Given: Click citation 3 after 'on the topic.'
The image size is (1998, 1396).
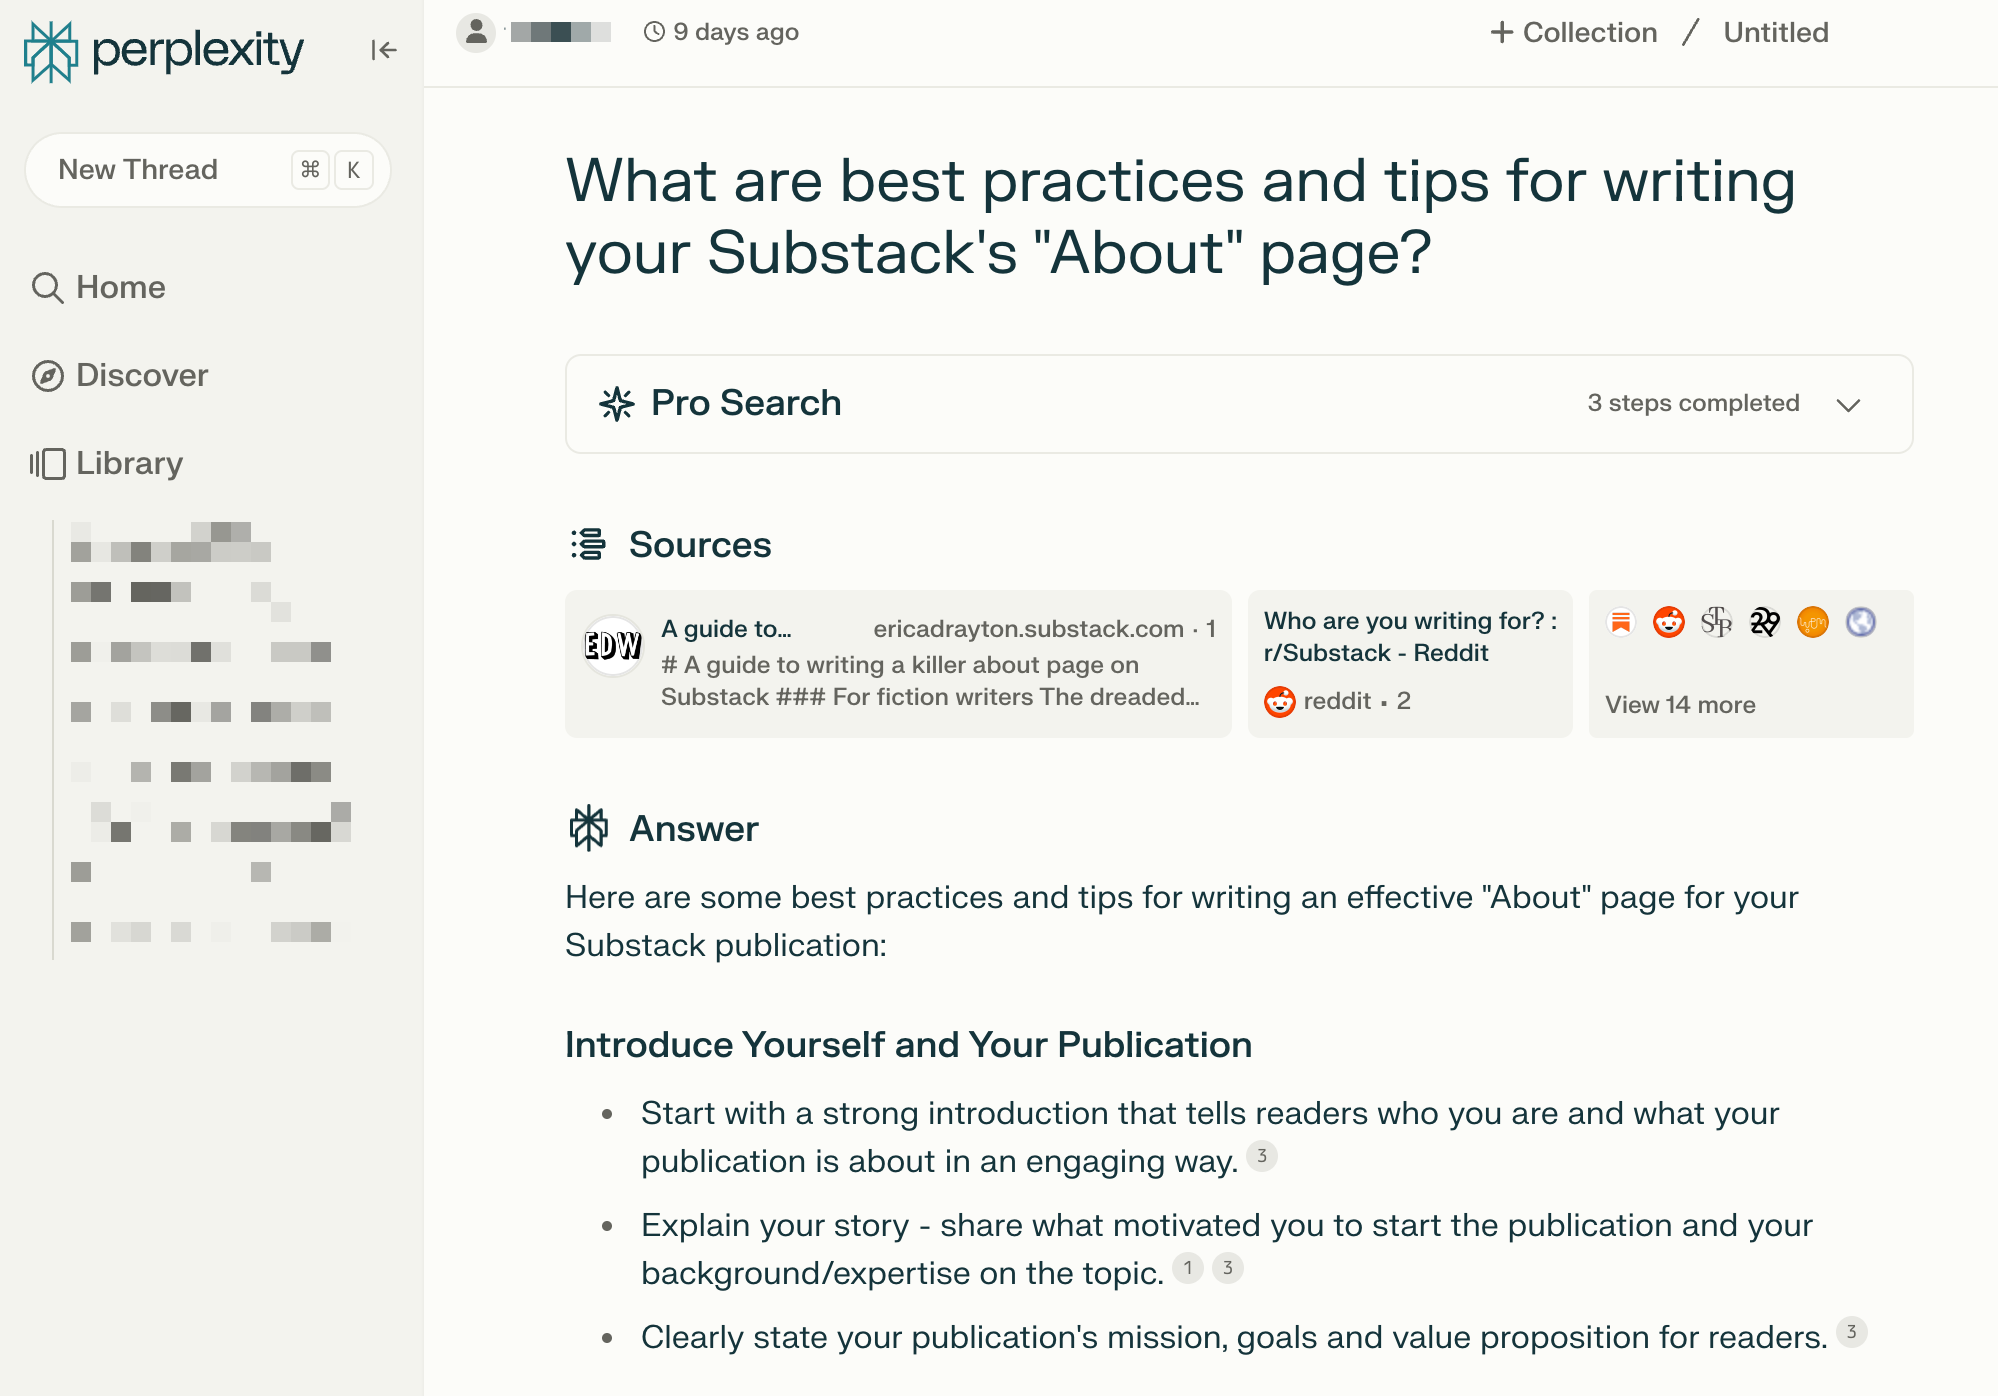Looking at the screenshot, I should click(x=1228, y=1268).
